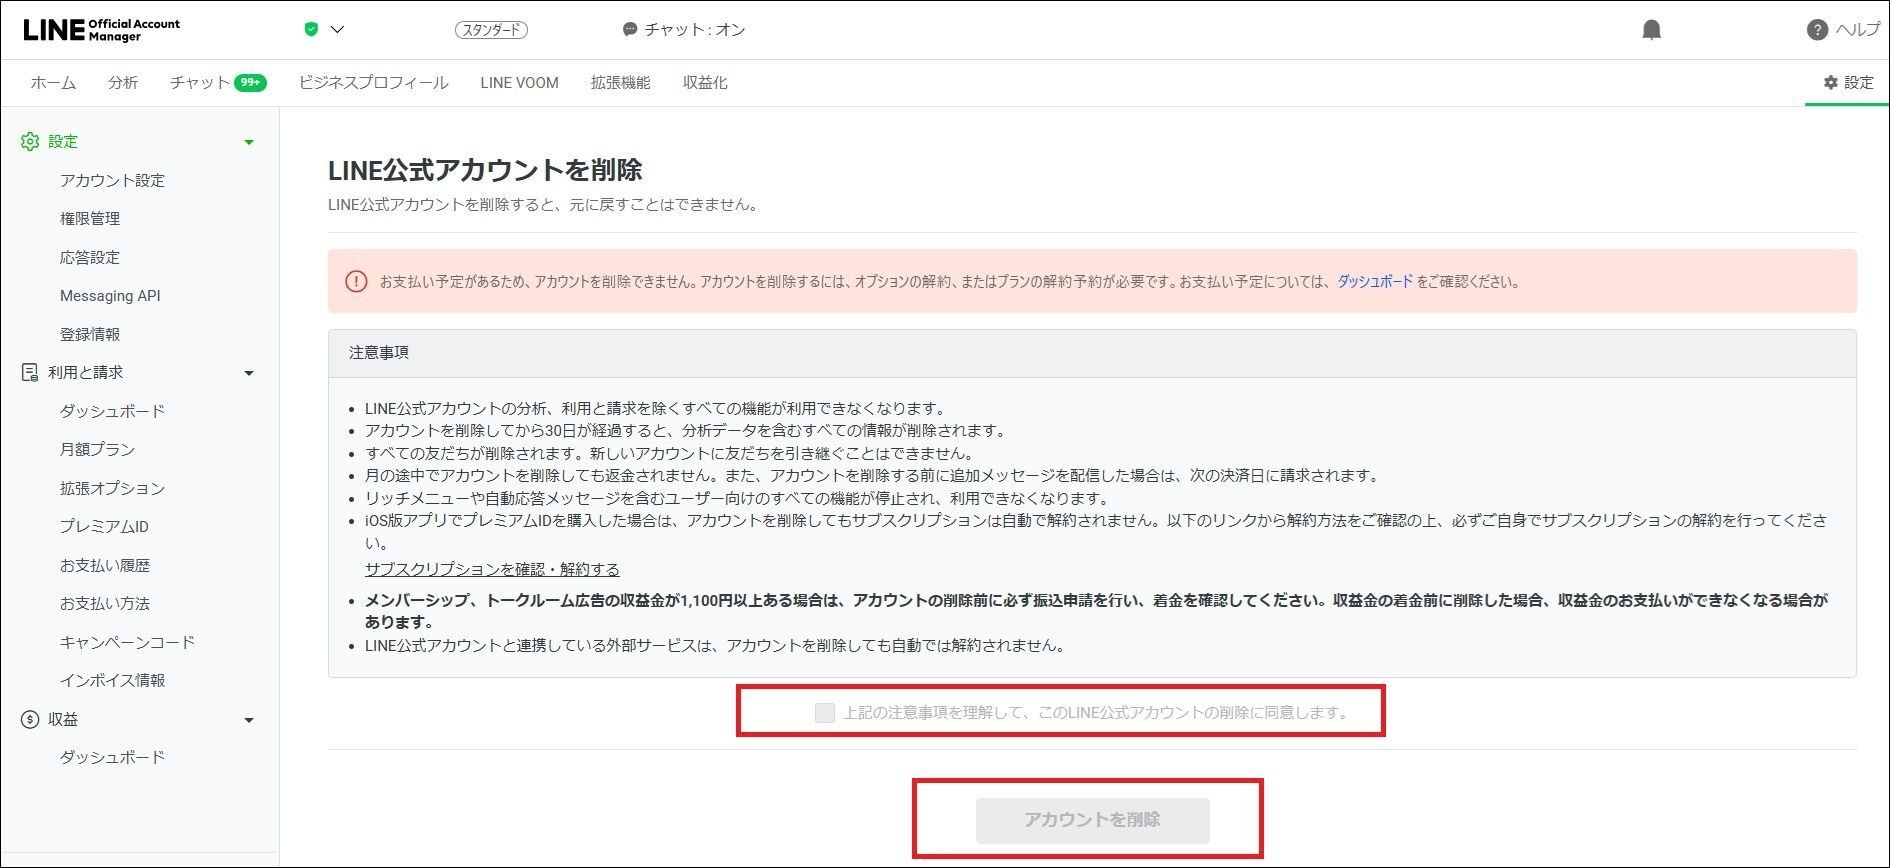Click the sidebar 設定 gear icon
Screen dimensions: 1890x868
click(x=30, y=142)
